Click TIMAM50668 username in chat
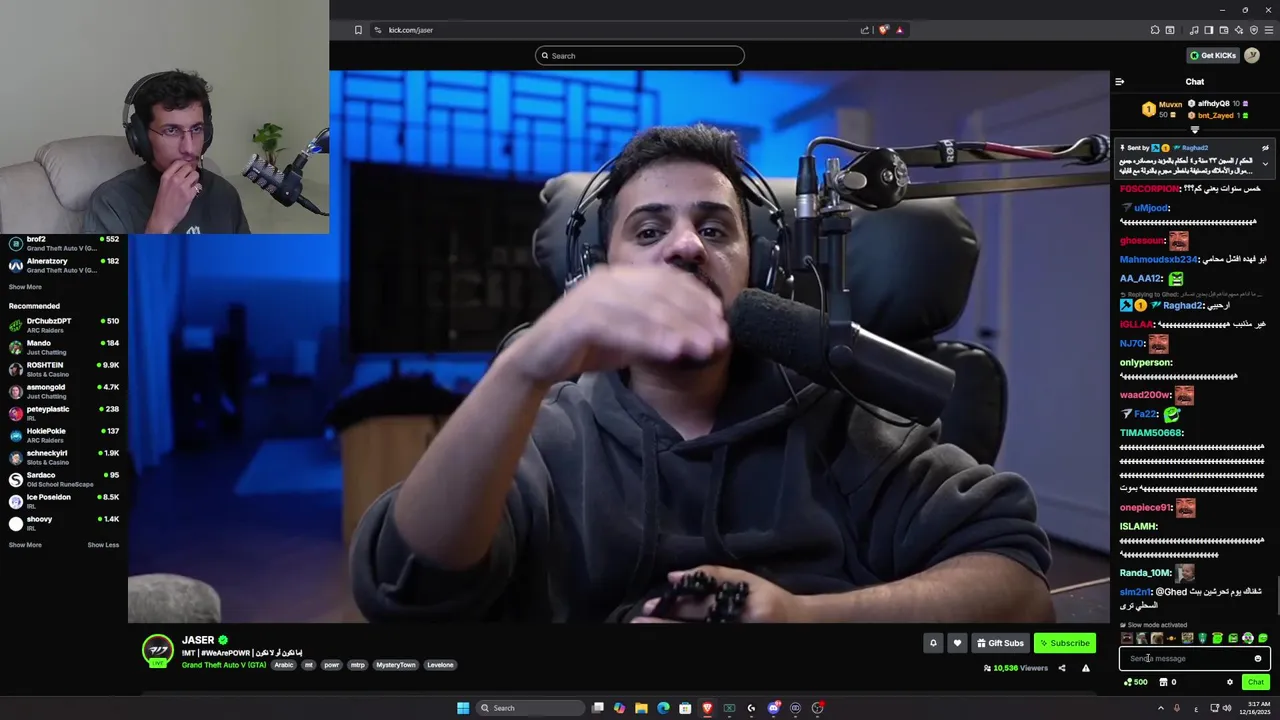 click(x=1151, y=433)
